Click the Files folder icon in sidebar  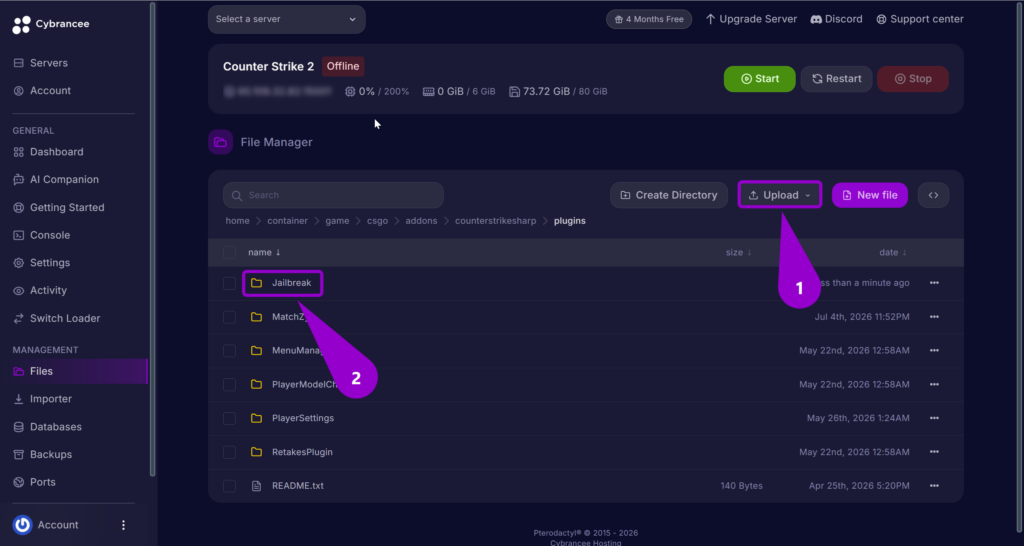coord(18,371)
